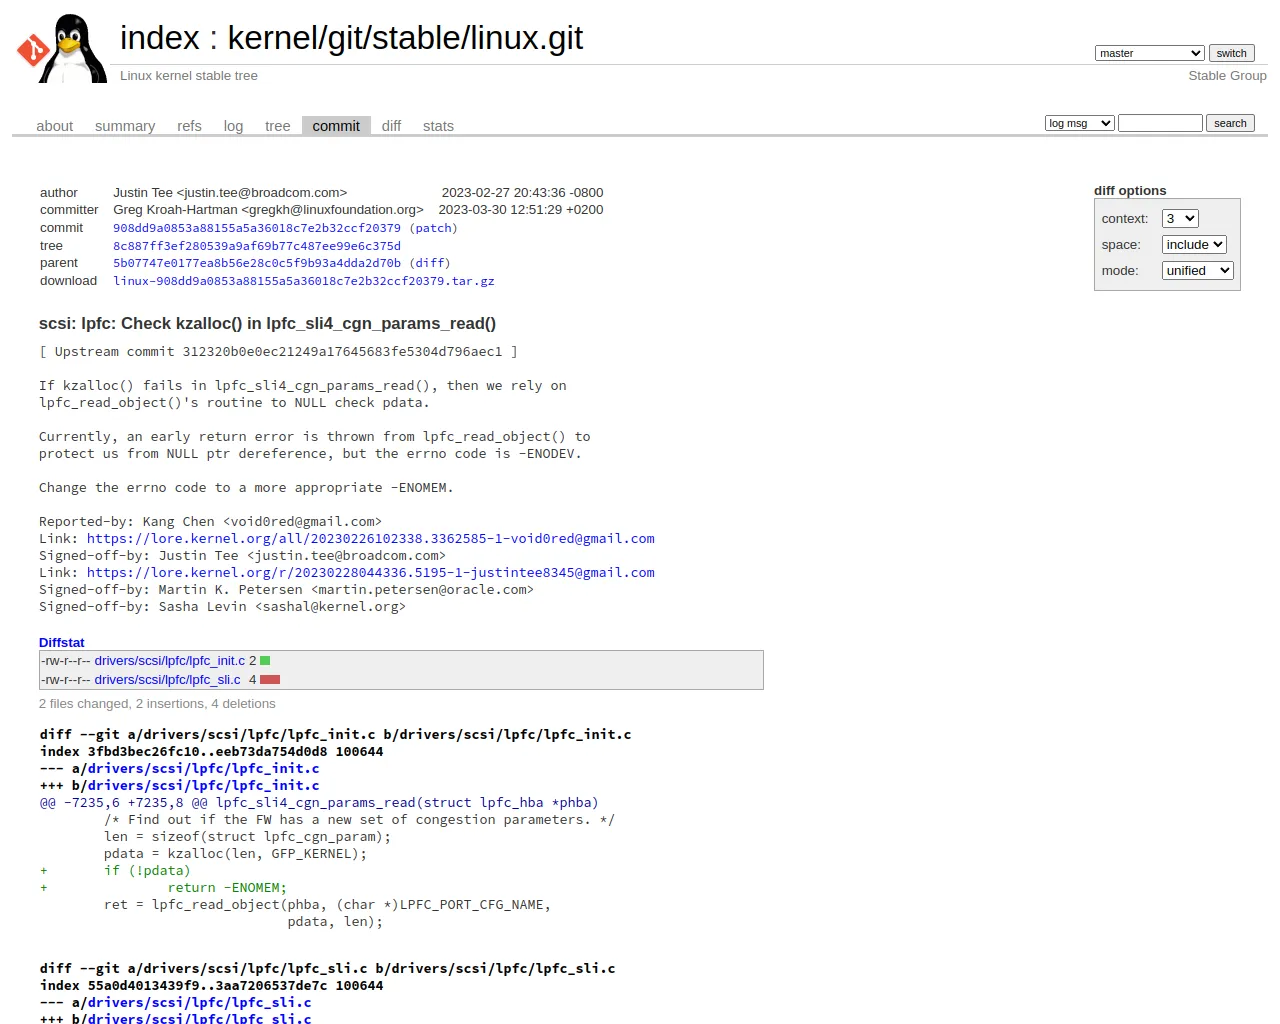Click committer Greg Kroah-Hartman text
Image resolution: width=1280 pixels, height=1024 pixels.
click(x=268, y=210)
